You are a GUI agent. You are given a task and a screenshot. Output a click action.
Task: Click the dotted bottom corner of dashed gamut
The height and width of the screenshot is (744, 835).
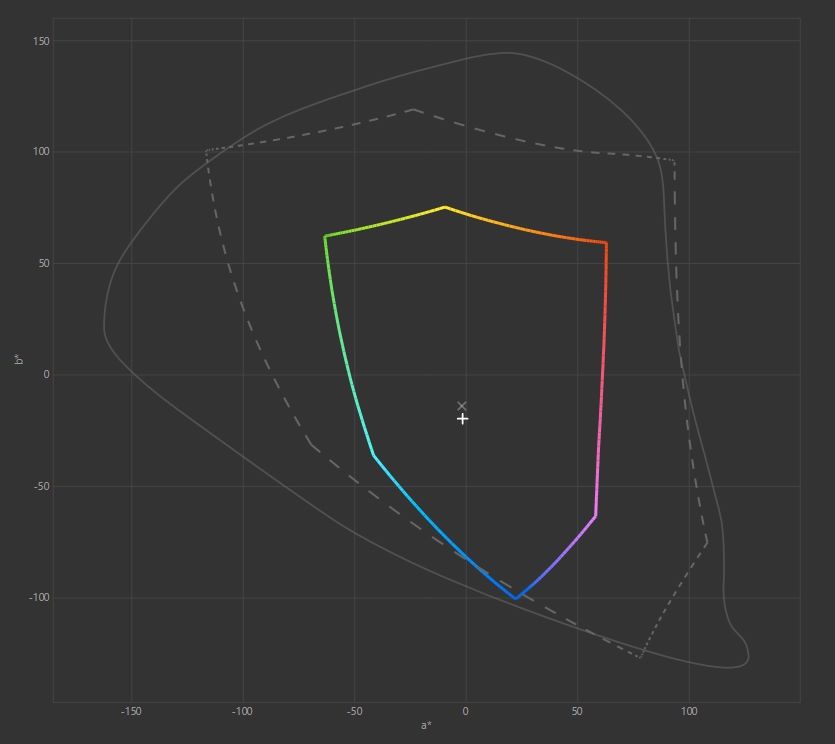pos(640,657)
